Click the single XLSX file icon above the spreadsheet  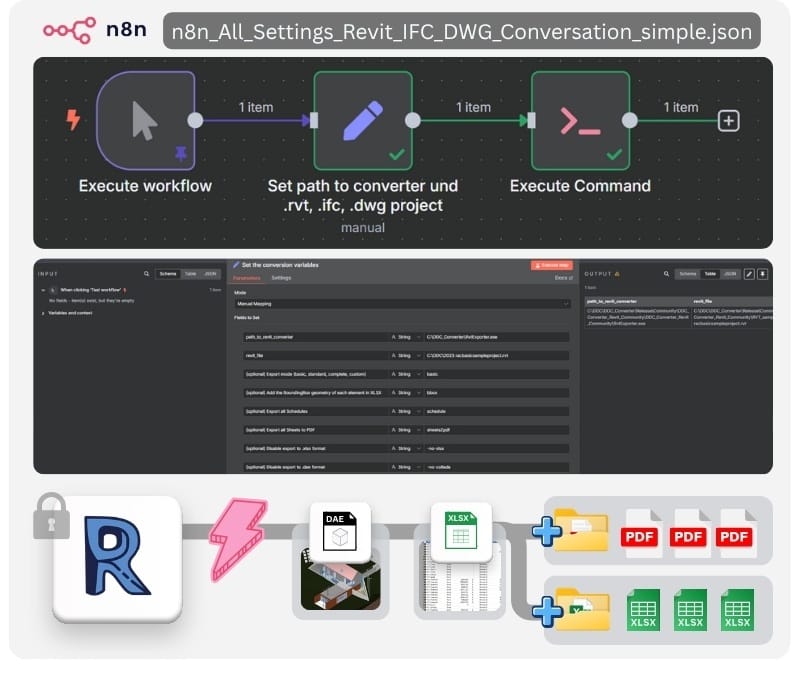click(x=461, y=531)
